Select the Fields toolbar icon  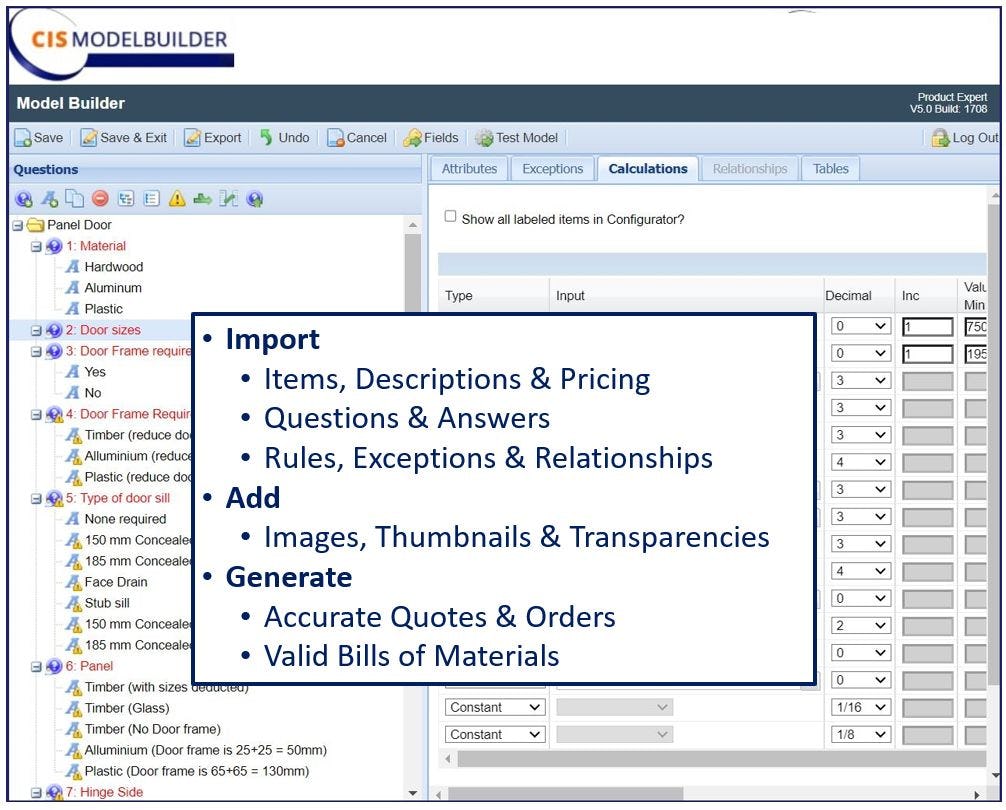[430, 138]
